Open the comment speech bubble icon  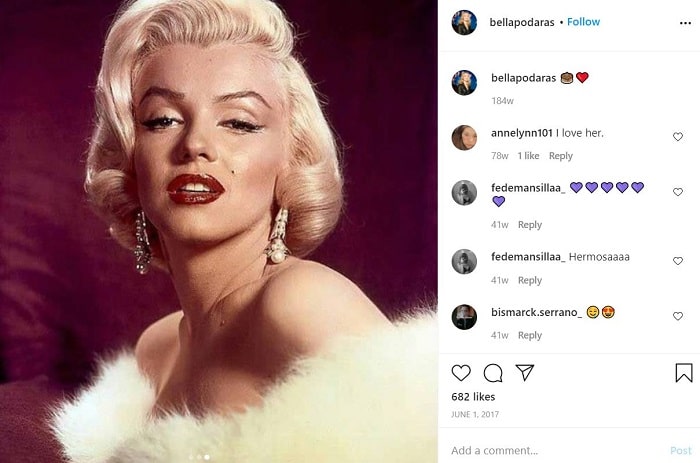pyautogui.click(x=493, y=373)
